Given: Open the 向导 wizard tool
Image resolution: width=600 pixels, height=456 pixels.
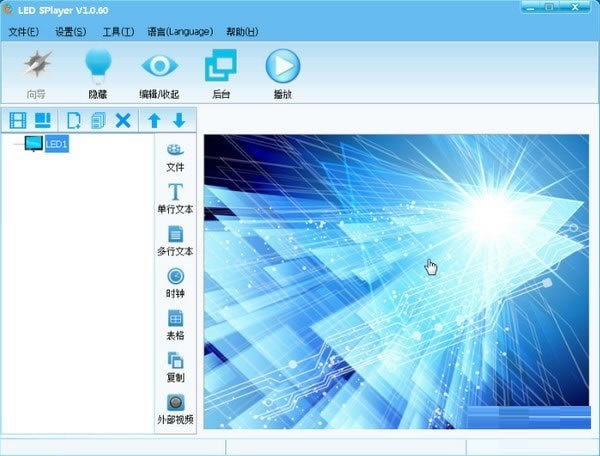Looking at the screenshot, I should coord(37,74).
